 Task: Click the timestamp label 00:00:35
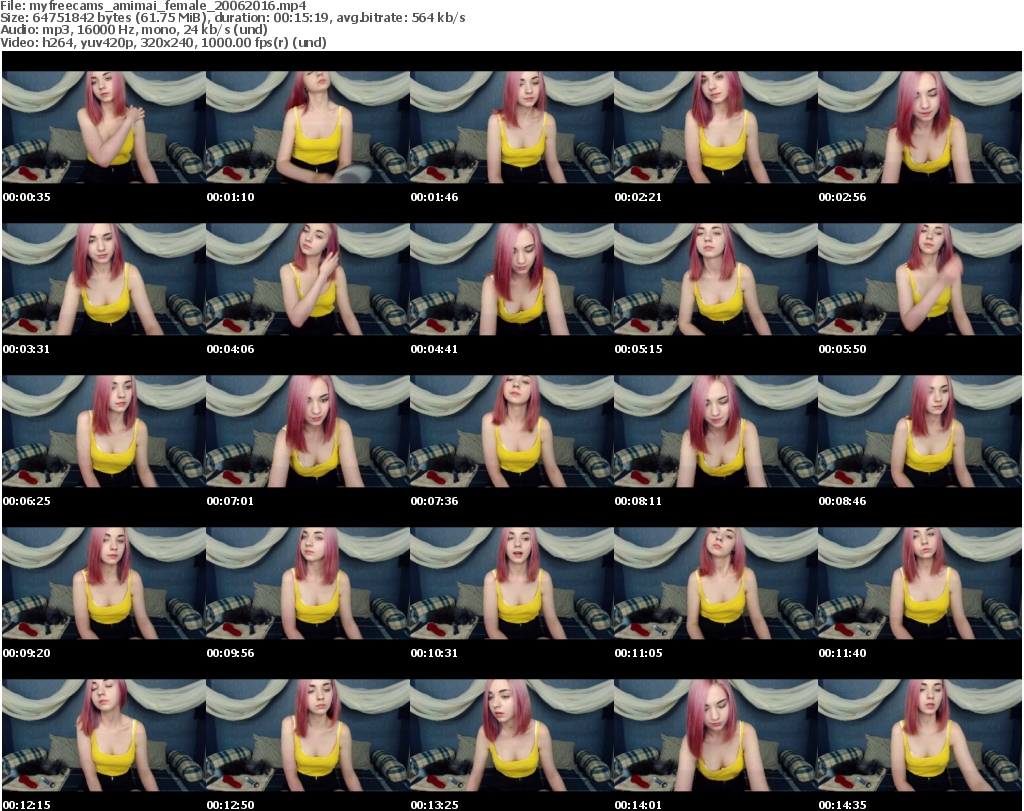[x=27, y=197]
